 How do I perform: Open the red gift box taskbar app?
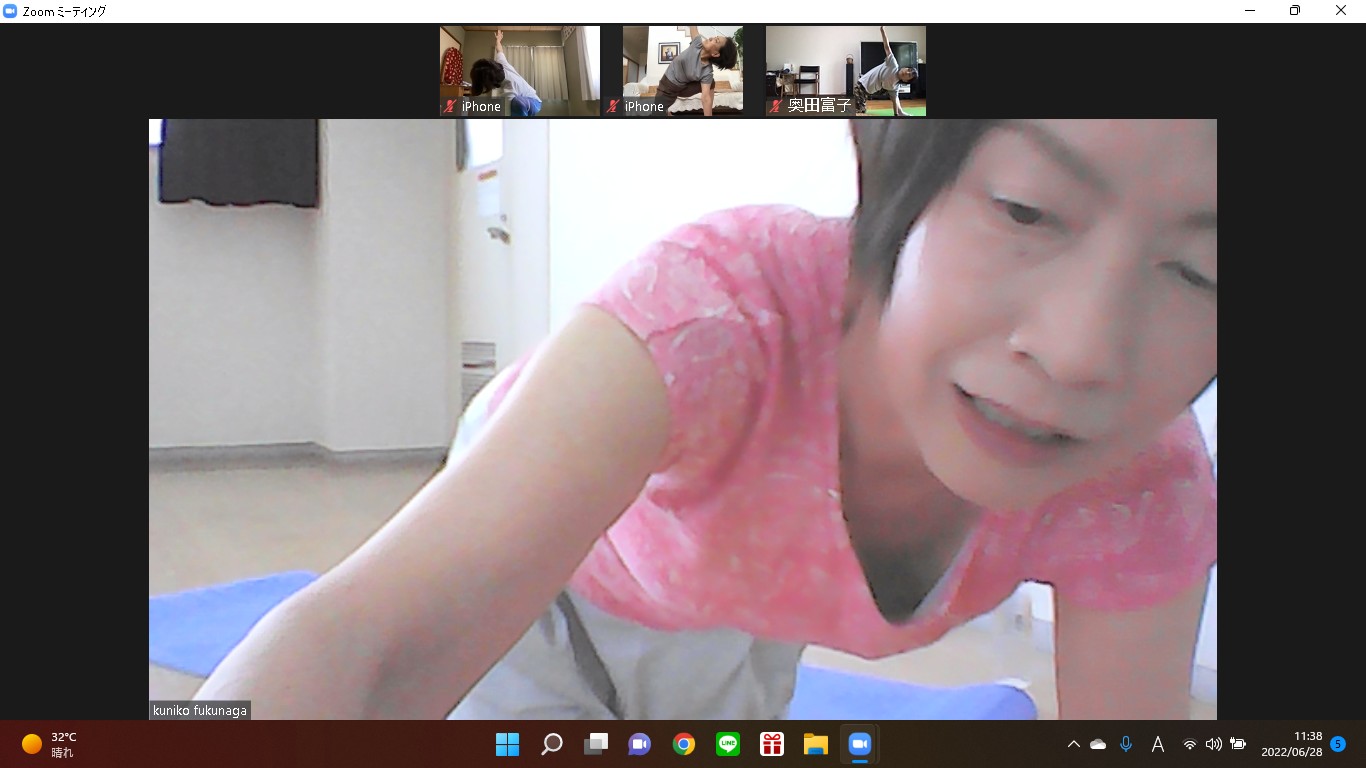click(772, 744)
